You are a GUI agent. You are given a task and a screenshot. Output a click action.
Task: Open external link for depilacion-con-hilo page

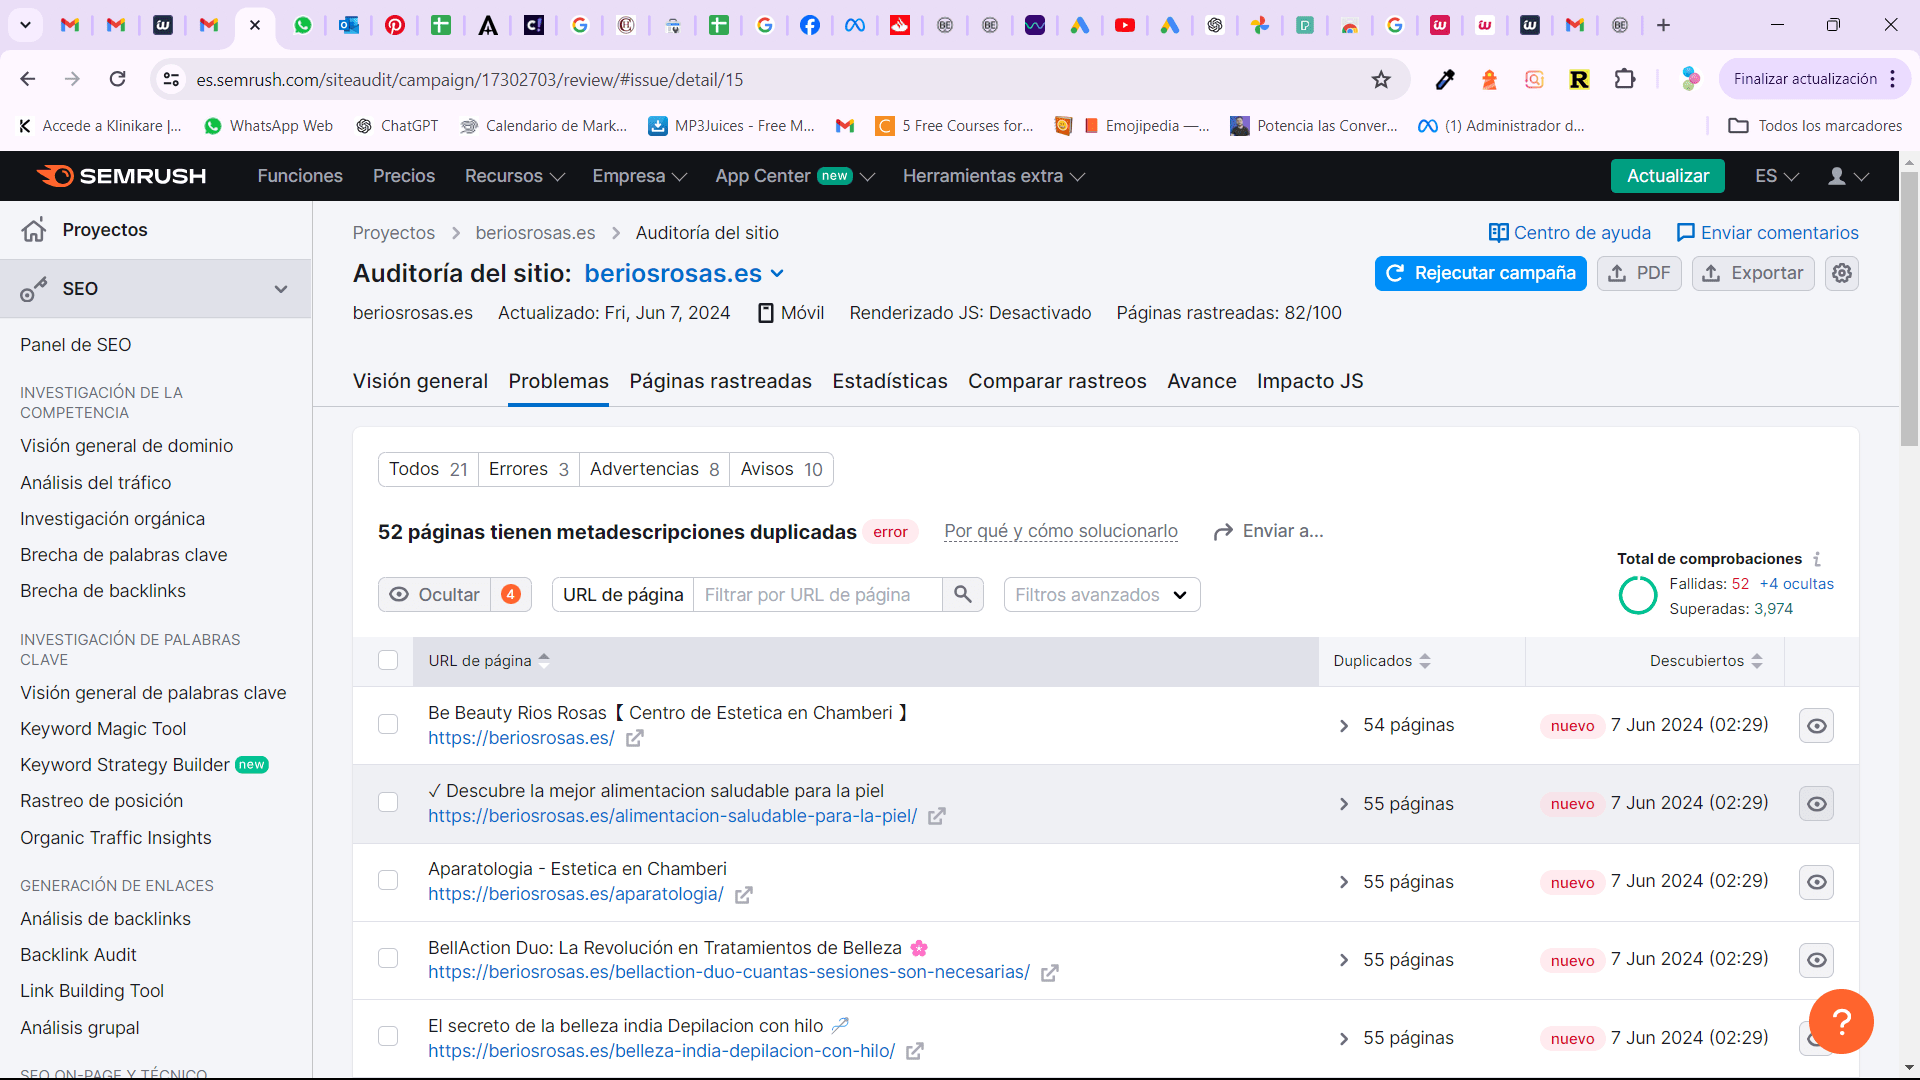(x=915, y=1051)
